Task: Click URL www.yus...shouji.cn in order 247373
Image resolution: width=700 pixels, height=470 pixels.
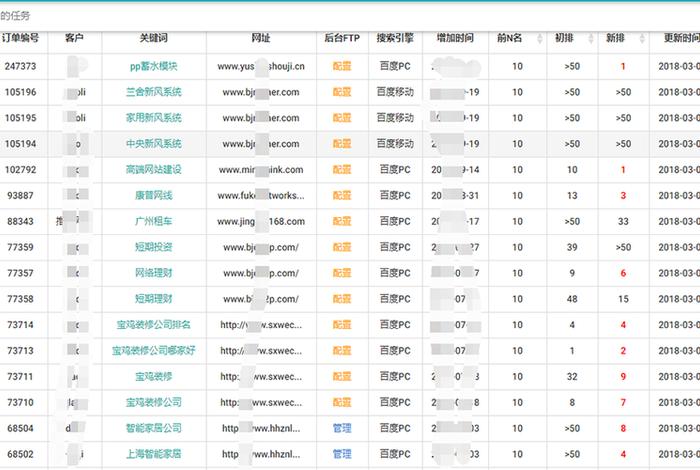Action: pyautogui.click(x=261, y=66)
